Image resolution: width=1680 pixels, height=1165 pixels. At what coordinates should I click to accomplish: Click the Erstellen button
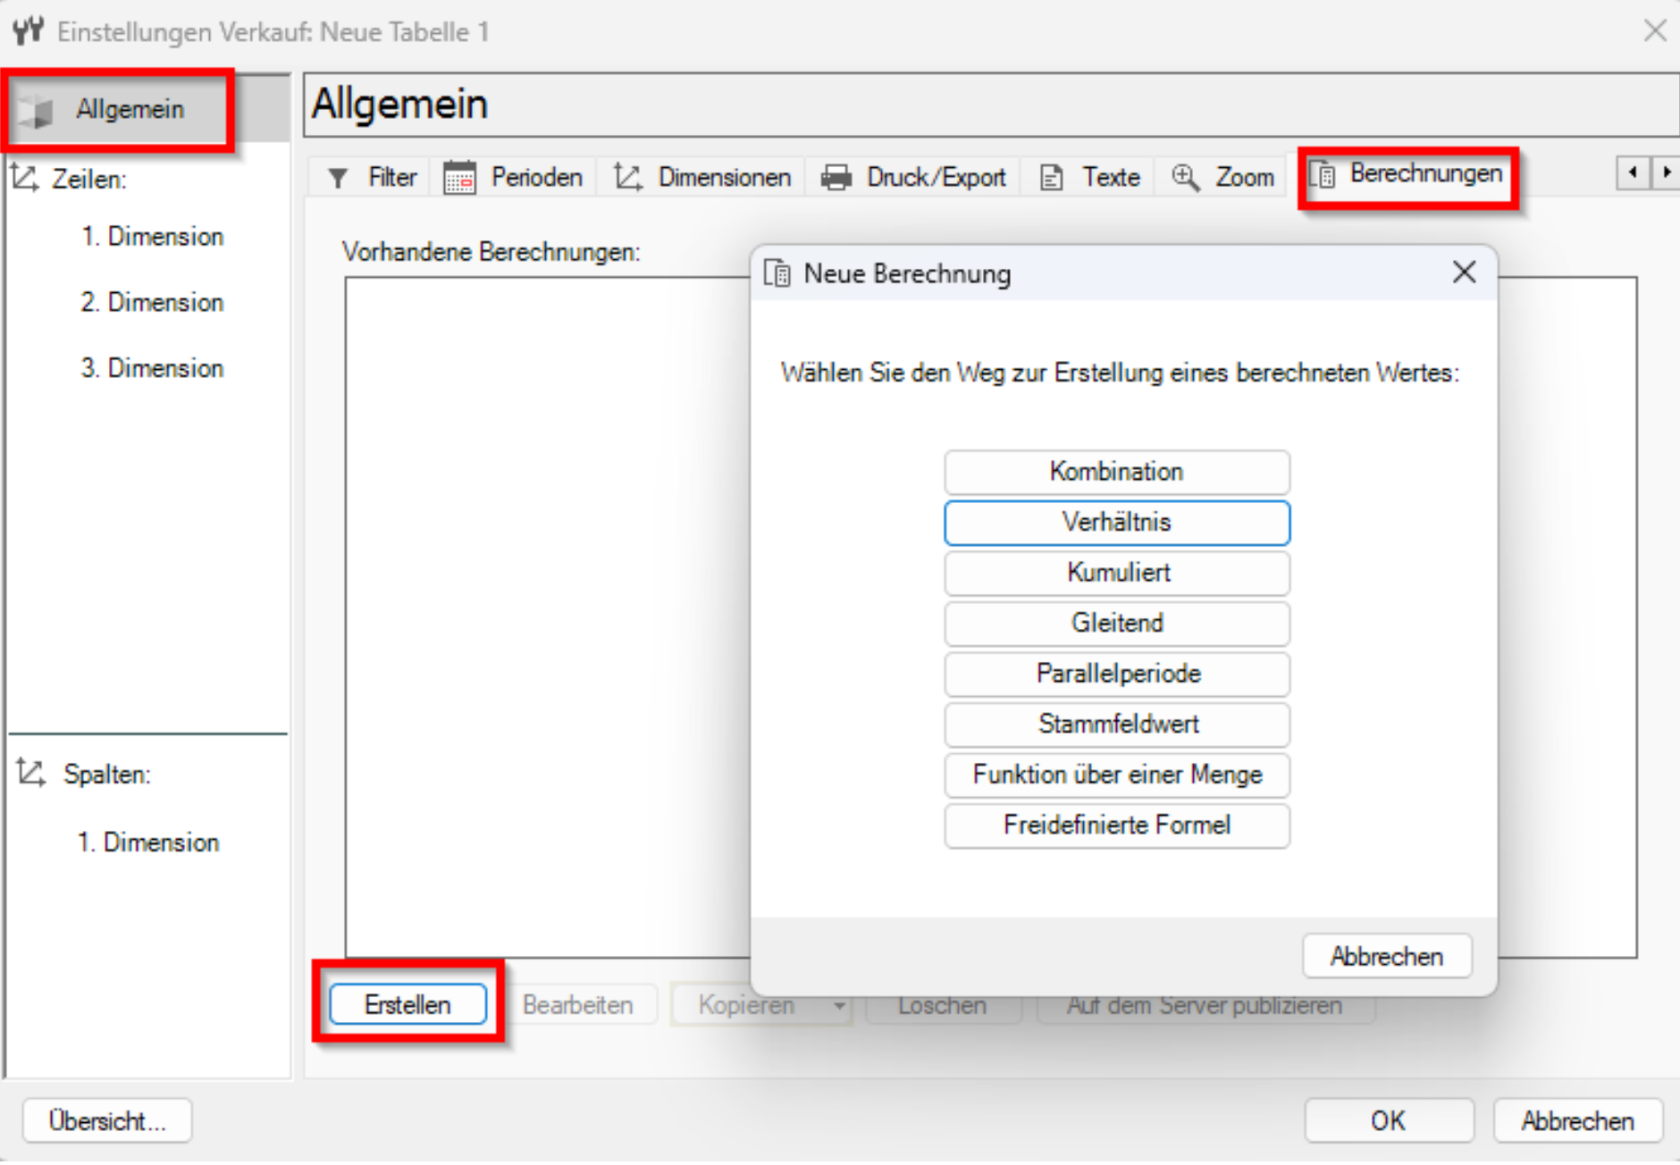(x=408, y=1005)
